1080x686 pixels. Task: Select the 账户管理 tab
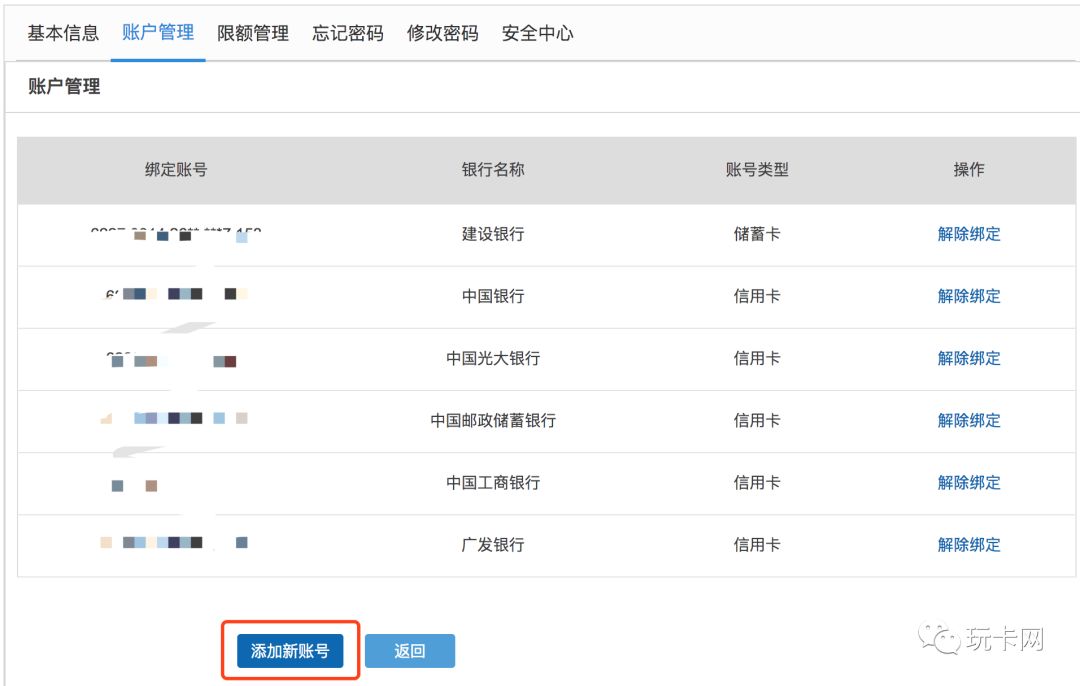pos(158,32)
